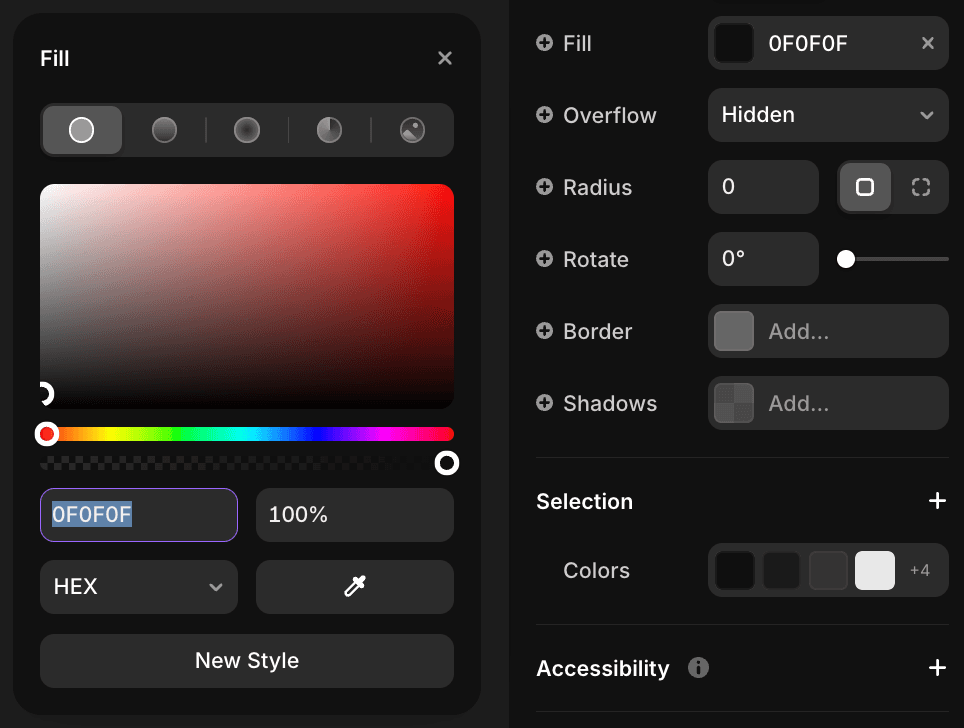Add a Shadow property

click(544, 403)
